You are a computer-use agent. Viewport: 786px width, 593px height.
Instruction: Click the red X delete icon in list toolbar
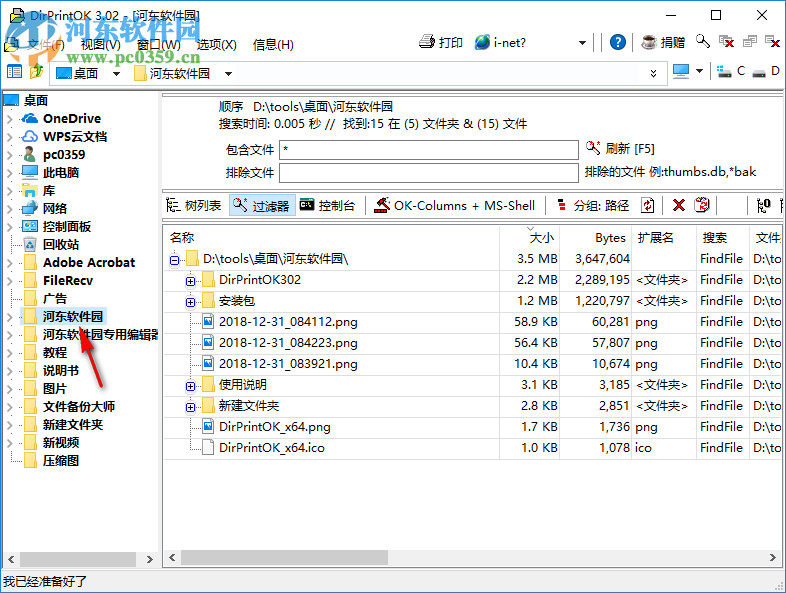click(x=679, y=206)
